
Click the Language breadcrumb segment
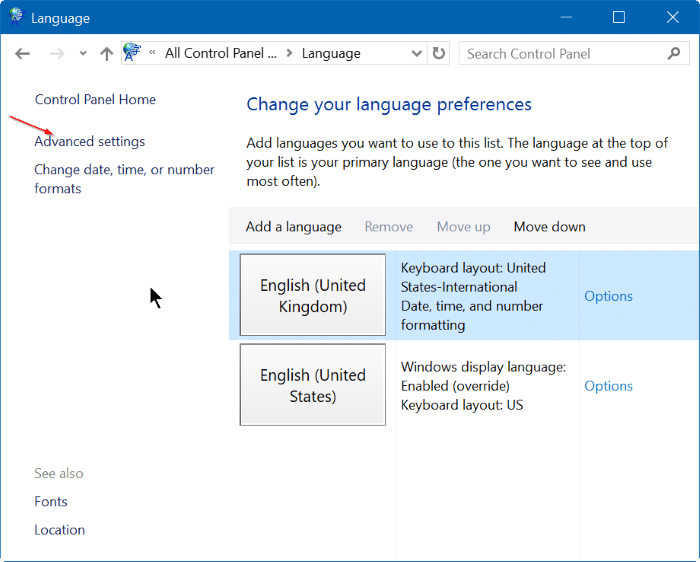tap(331, 54)
